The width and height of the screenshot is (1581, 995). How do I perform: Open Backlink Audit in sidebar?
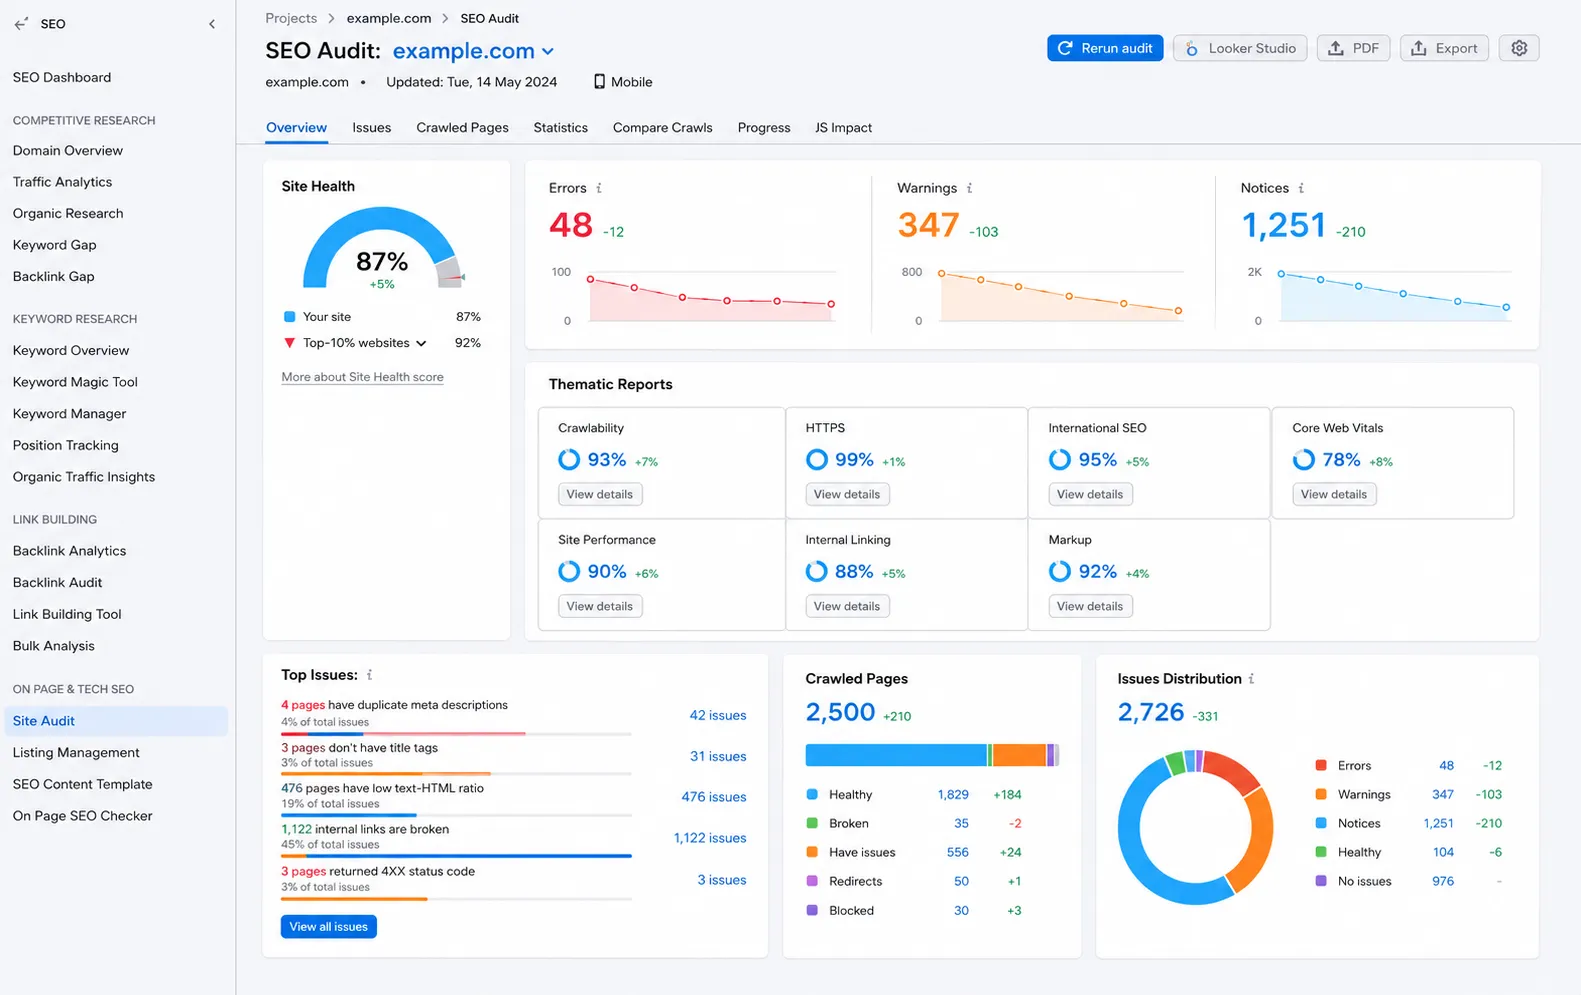[x=58, y=582]
